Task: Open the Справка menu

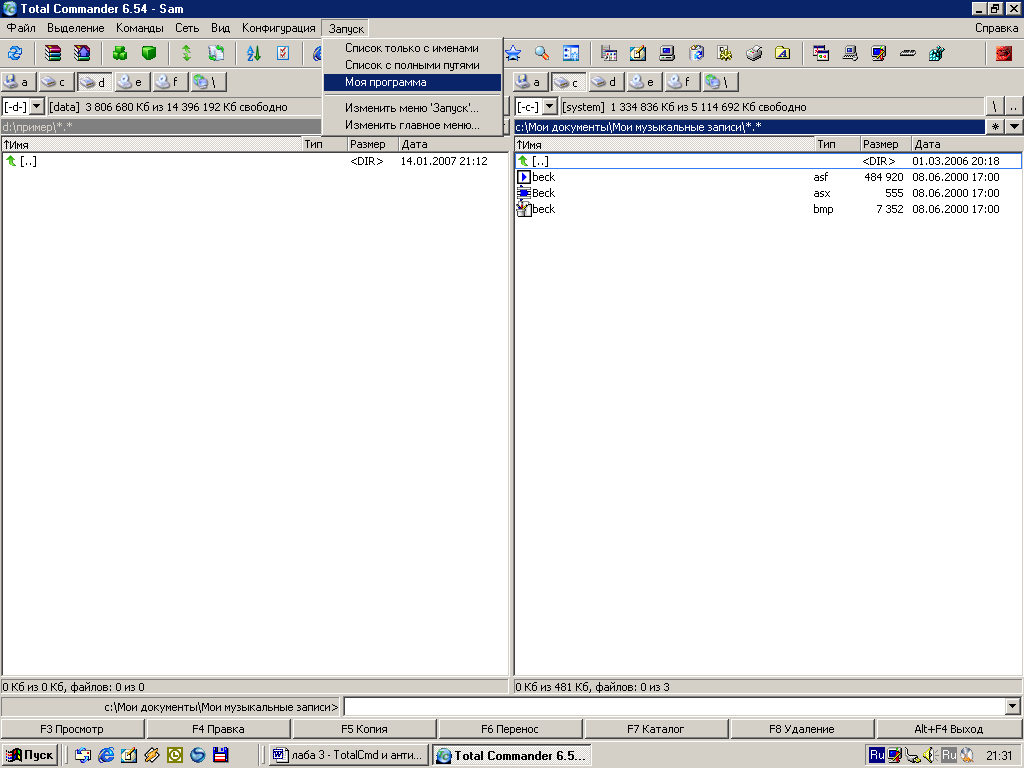Action: tap(996, 28)
